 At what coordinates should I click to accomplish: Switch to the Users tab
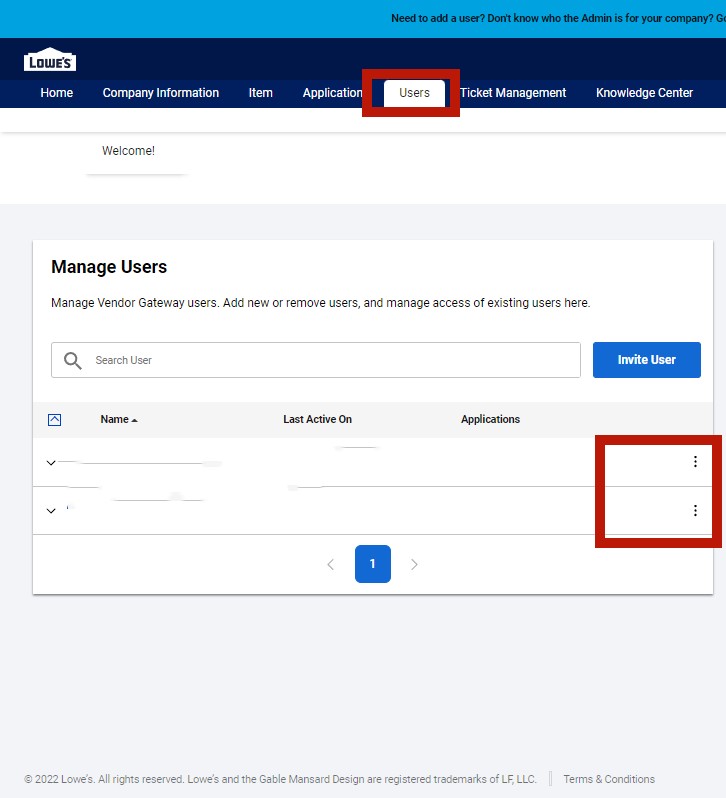pos(414,93)
